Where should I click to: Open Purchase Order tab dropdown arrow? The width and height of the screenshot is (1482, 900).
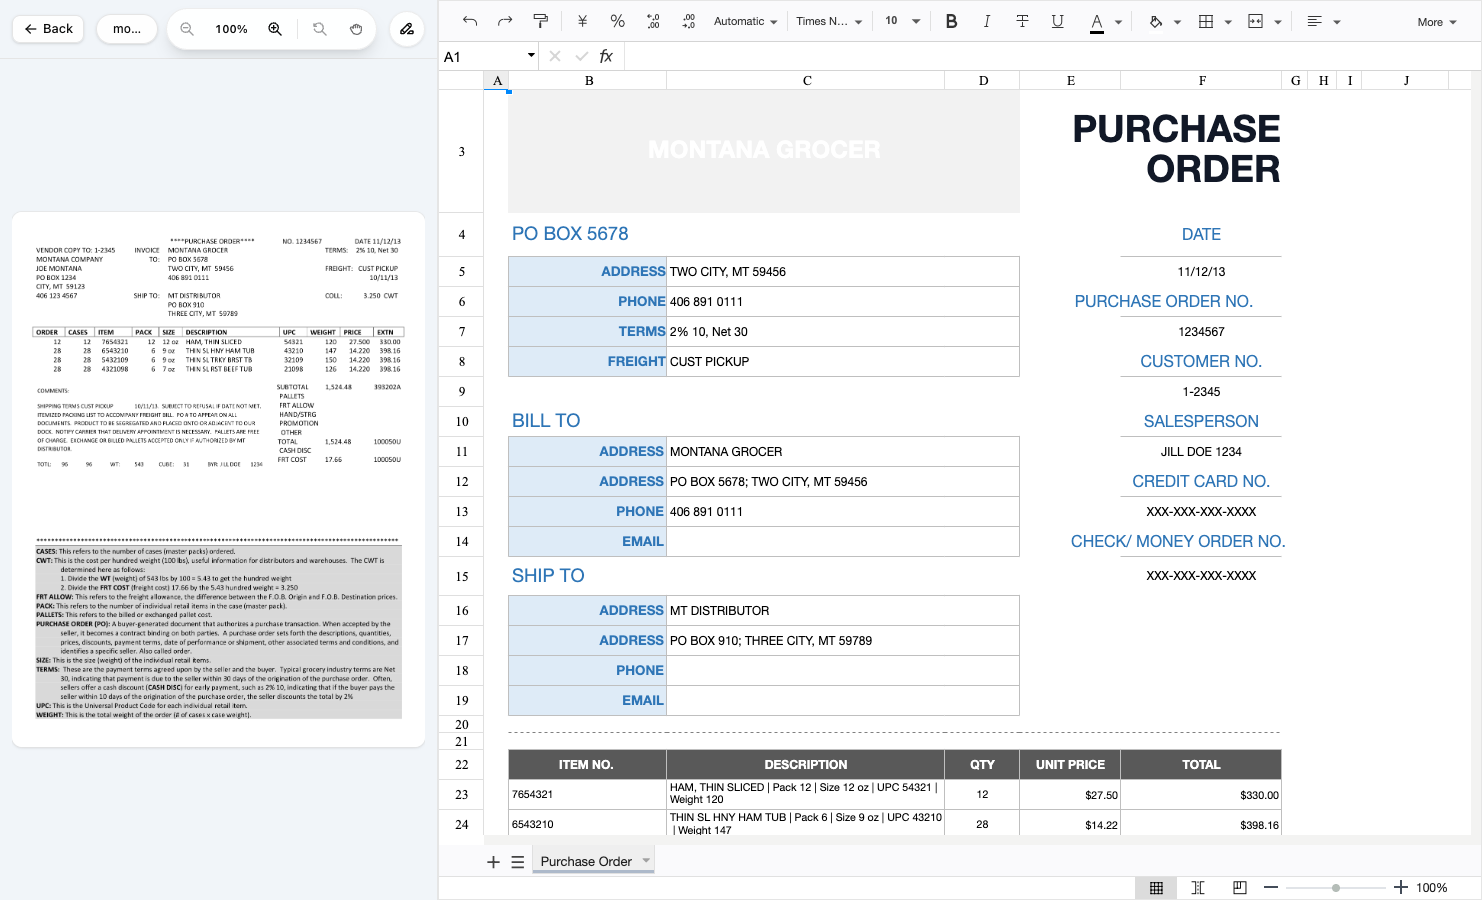(x=646, y=860)
